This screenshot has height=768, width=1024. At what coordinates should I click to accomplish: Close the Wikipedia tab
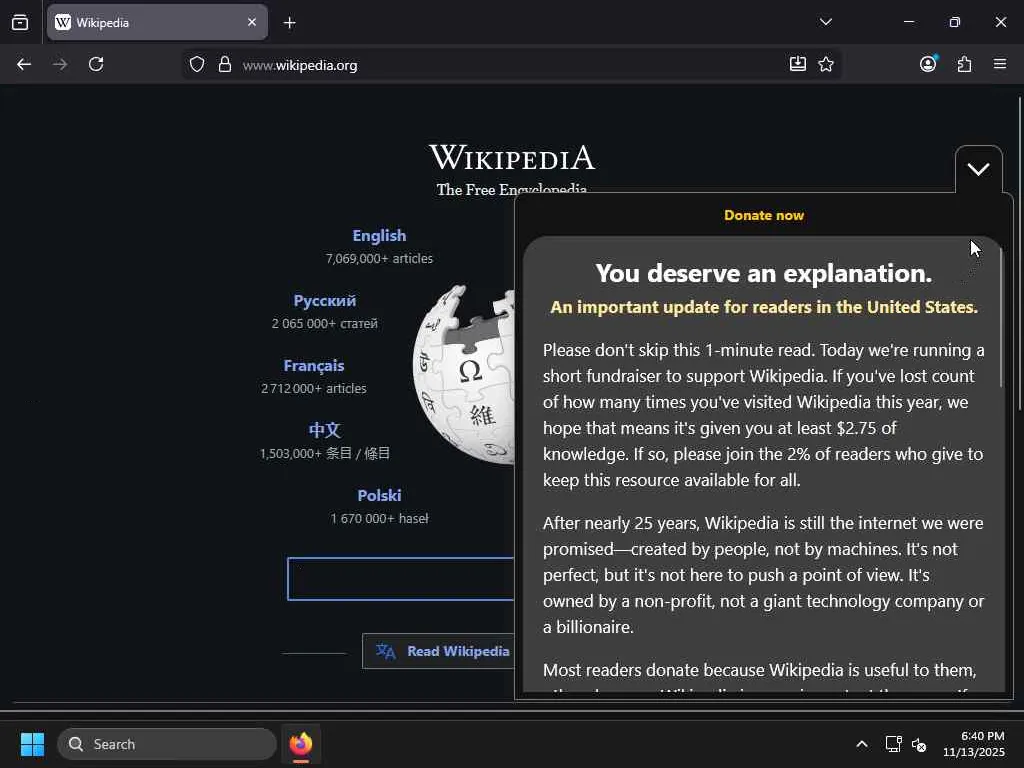[x=251, y=22]
